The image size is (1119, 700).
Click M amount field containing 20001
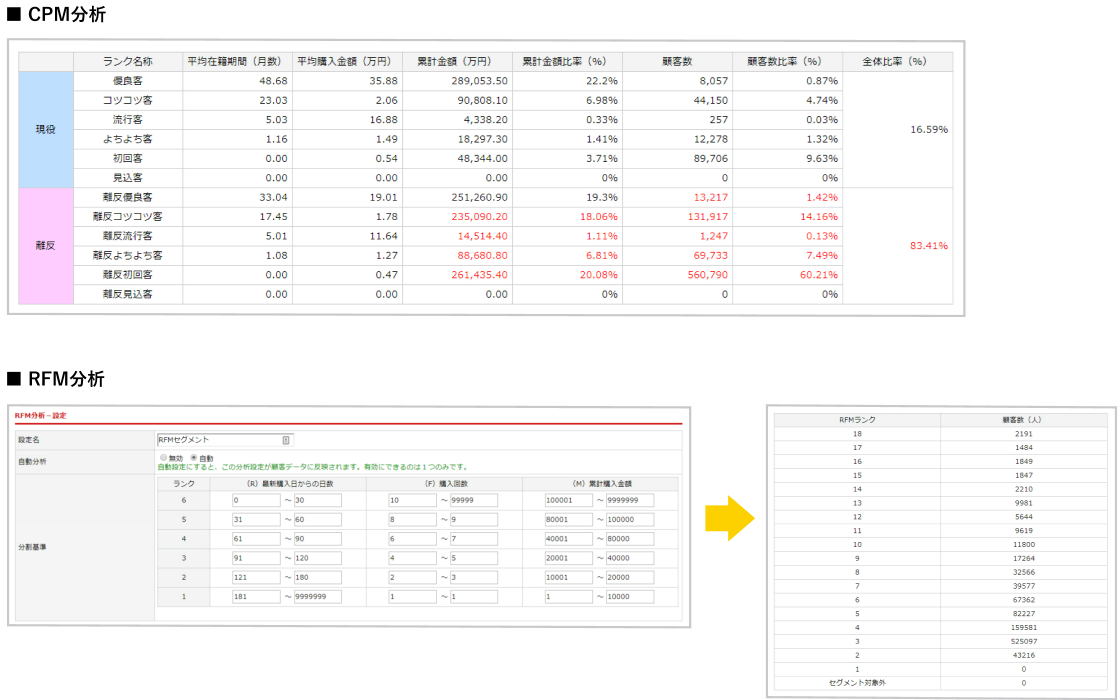click(569, 558)
